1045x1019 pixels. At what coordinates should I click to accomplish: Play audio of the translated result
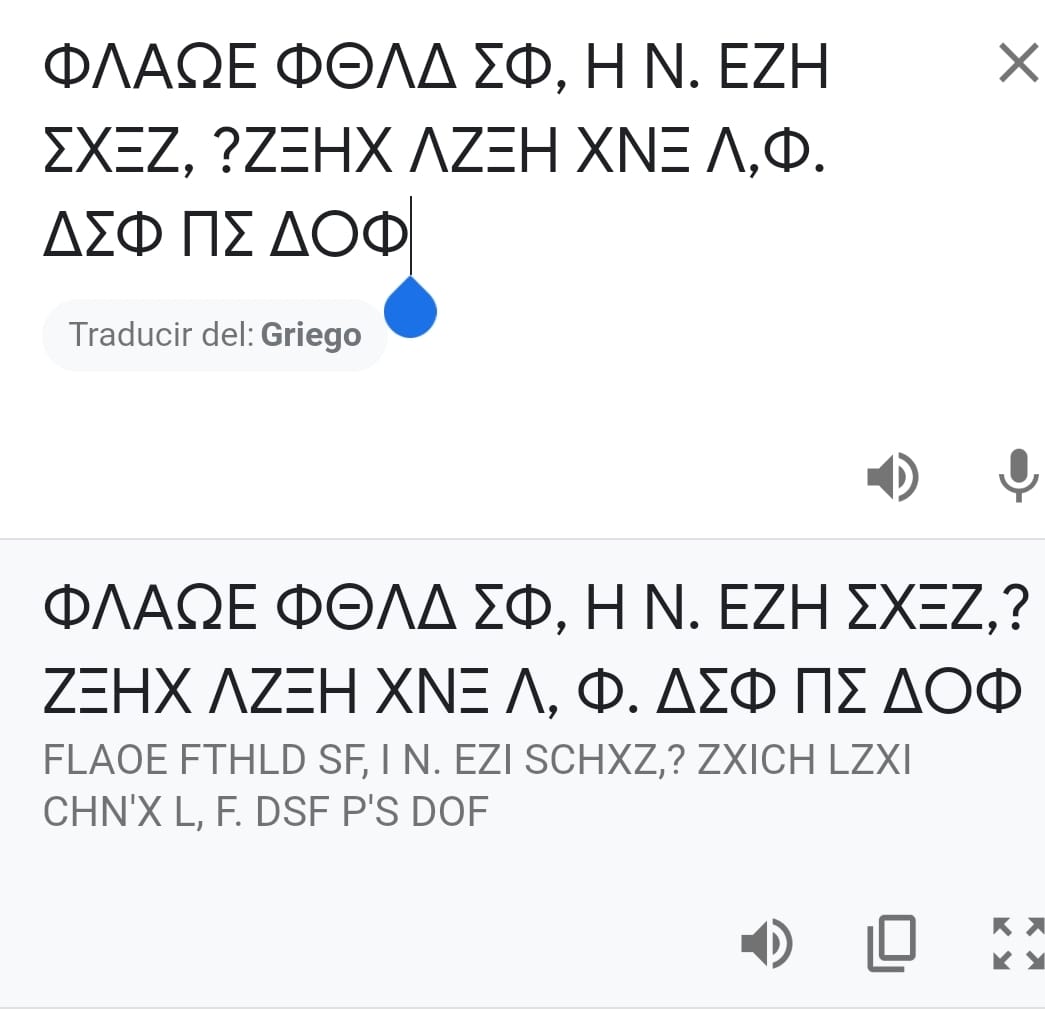[x=766, y=943]
